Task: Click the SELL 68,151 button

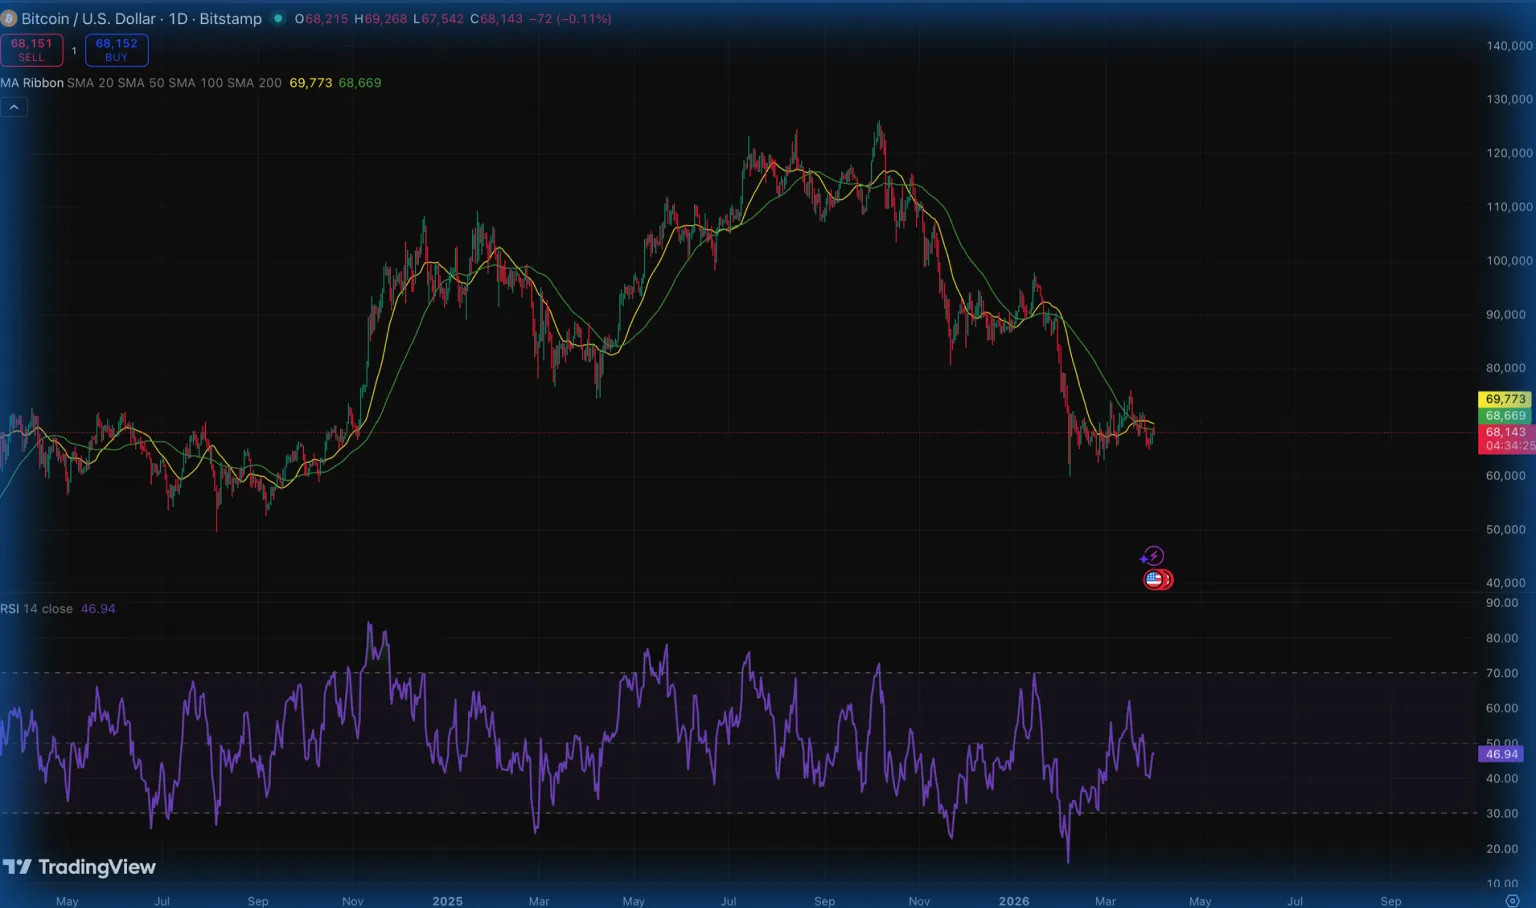Action: click(32, 50)
